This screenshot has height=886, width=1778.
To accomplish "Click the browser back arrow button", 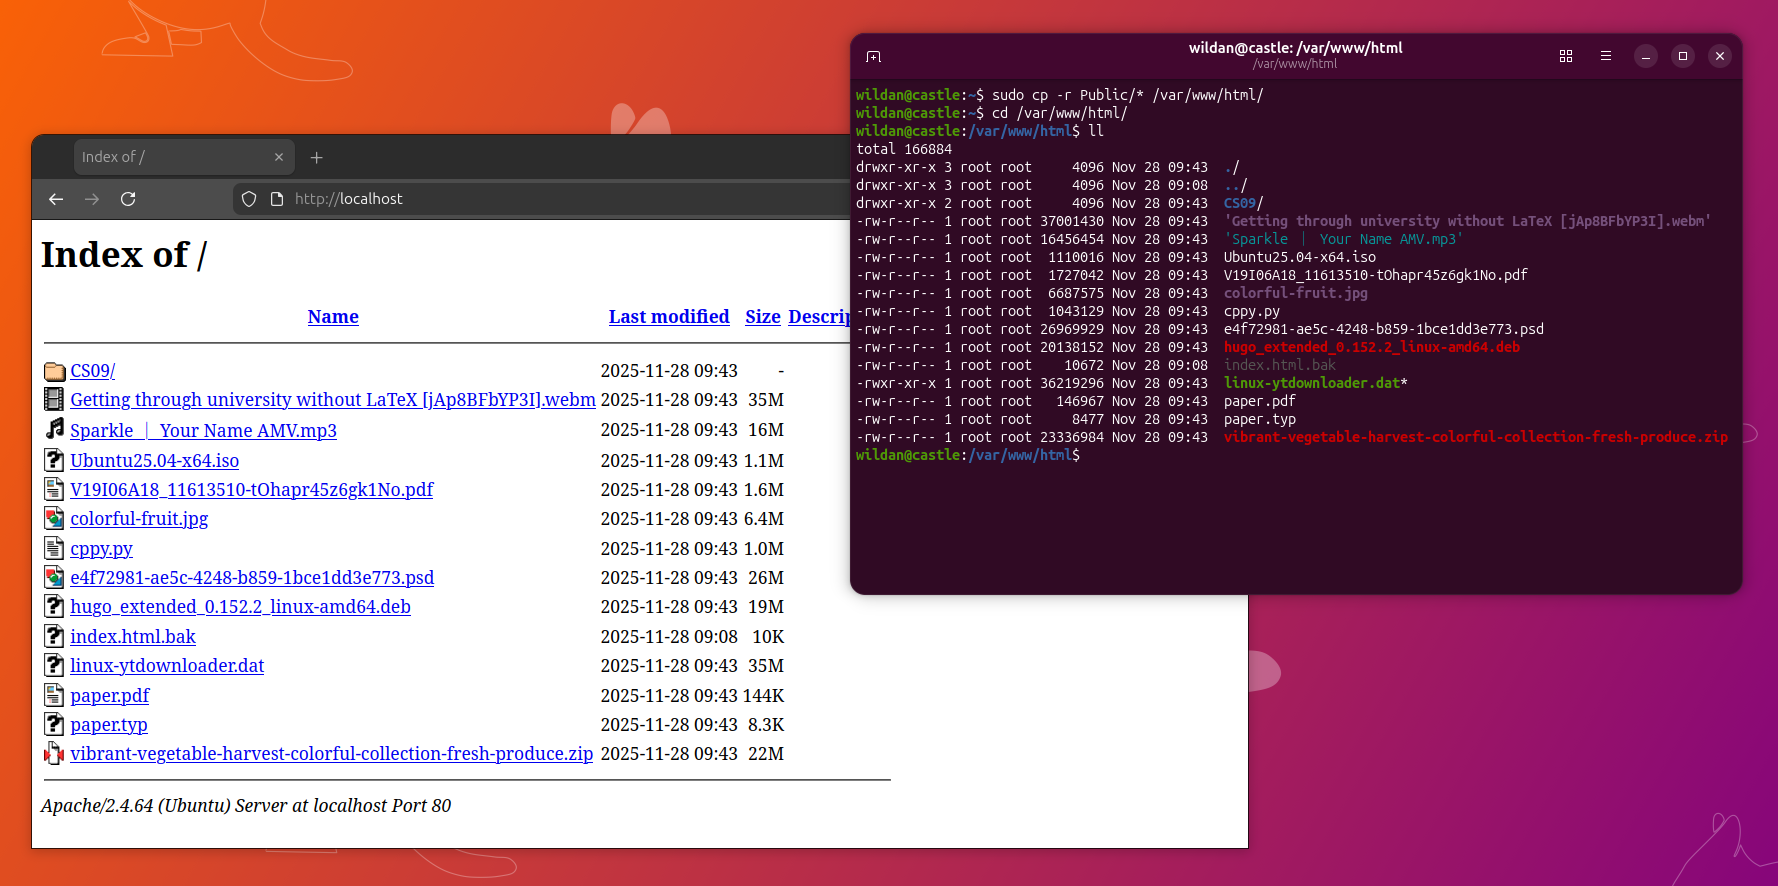I will pyautogui.click(x=56, y=199).
